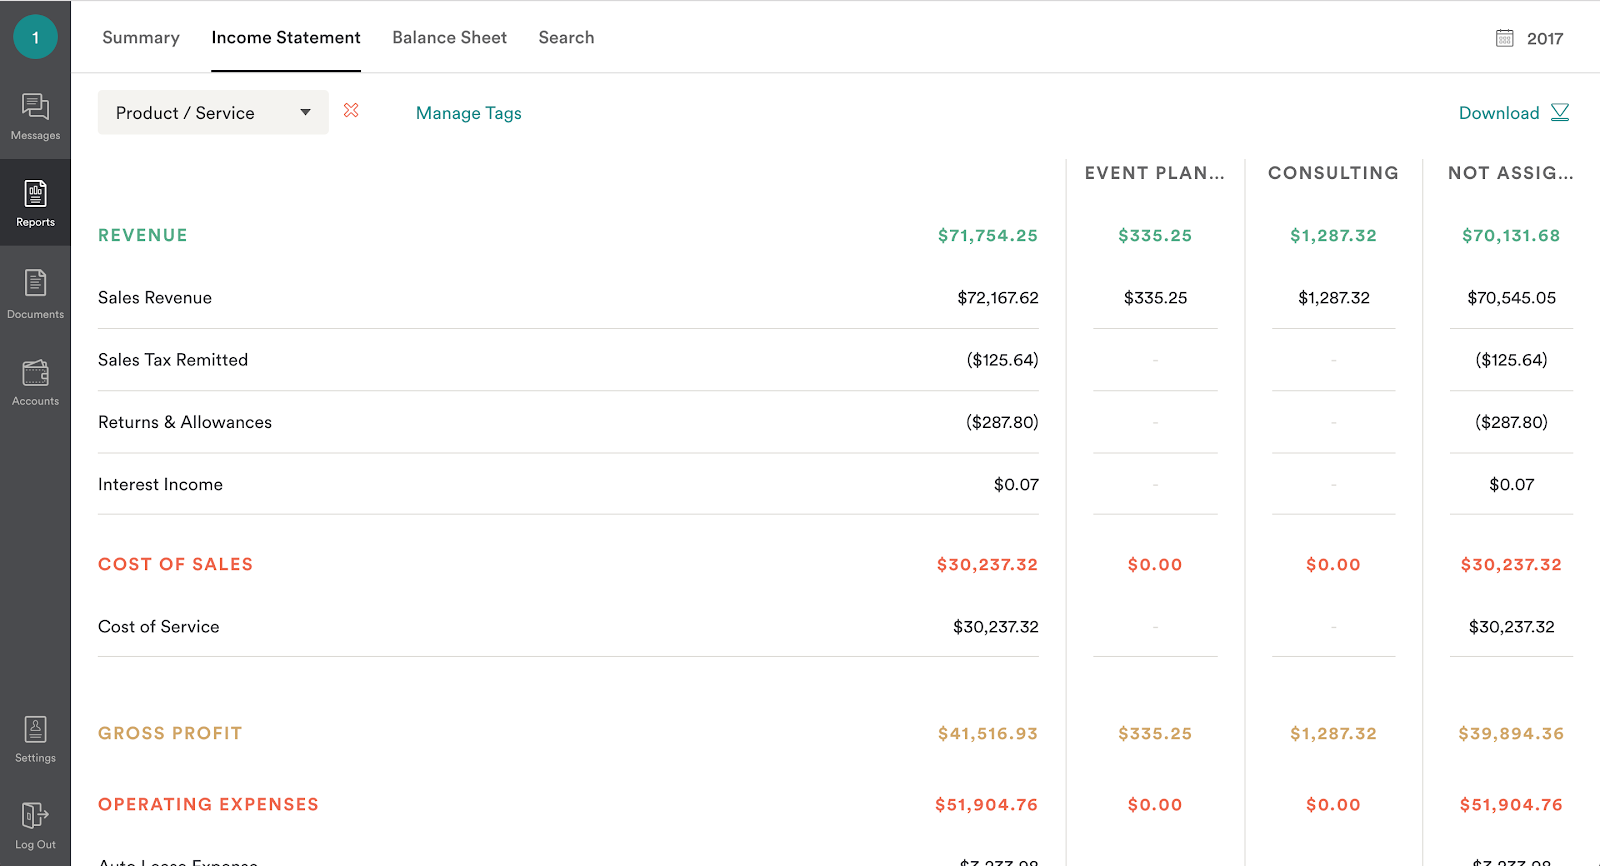Viewport: 1600px width, 866px height.
Task: Click Not Assigned Interest Income $0.07
Action: tap(1511, 484)
